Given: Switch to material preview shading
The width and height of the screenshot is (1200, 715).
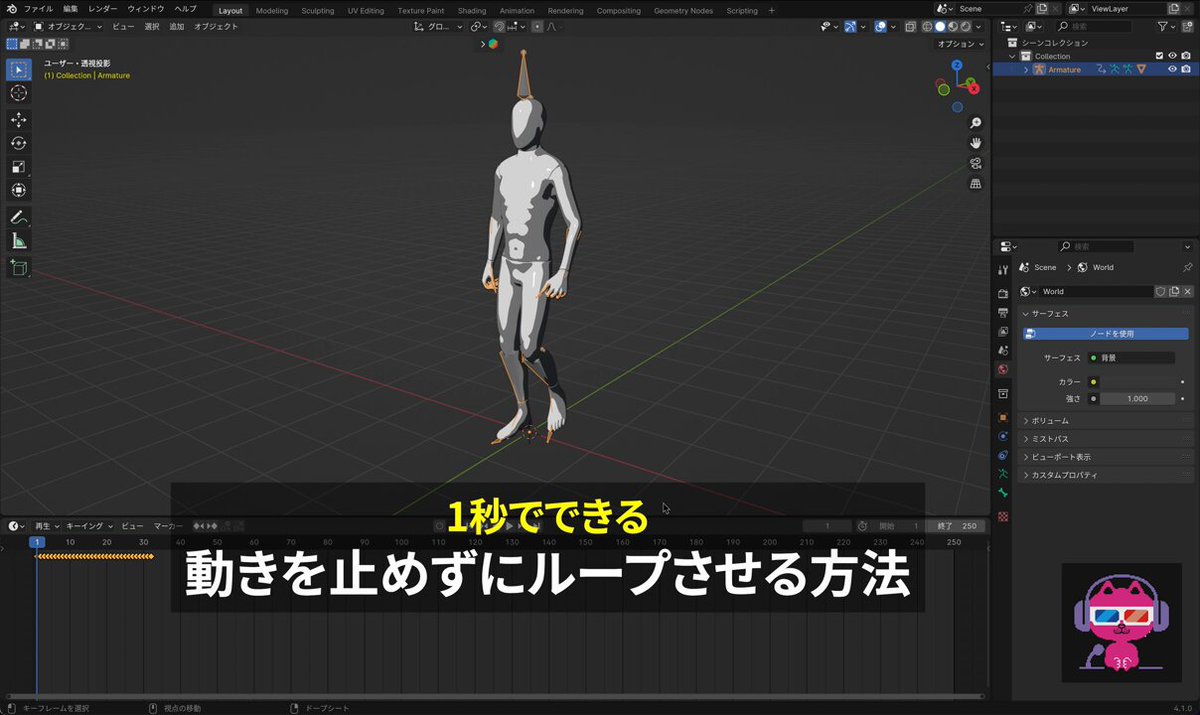Looking at the screenshot, I should [x=952, y=27].
